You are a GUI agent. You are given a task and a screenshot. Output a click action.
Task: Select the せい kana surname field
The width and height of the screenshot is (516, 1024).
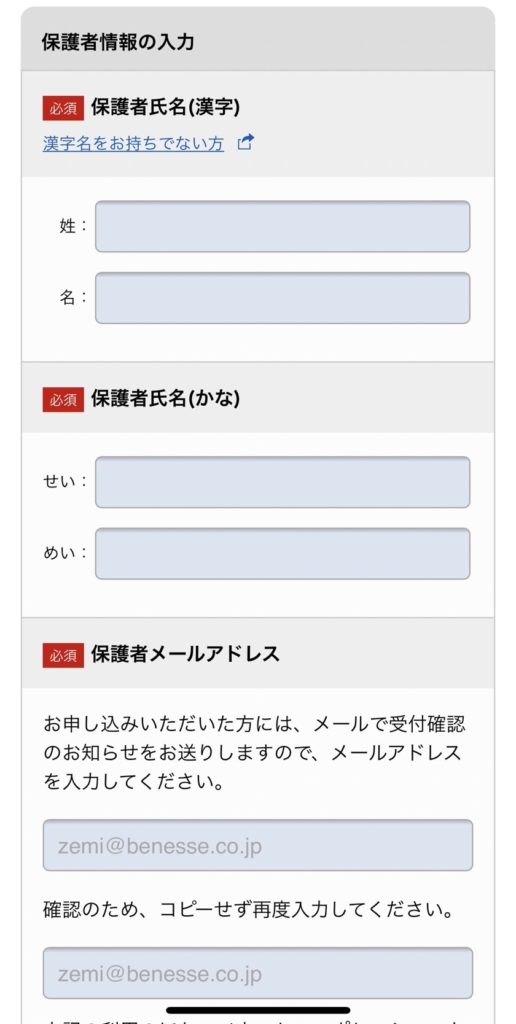coord(283,482)
